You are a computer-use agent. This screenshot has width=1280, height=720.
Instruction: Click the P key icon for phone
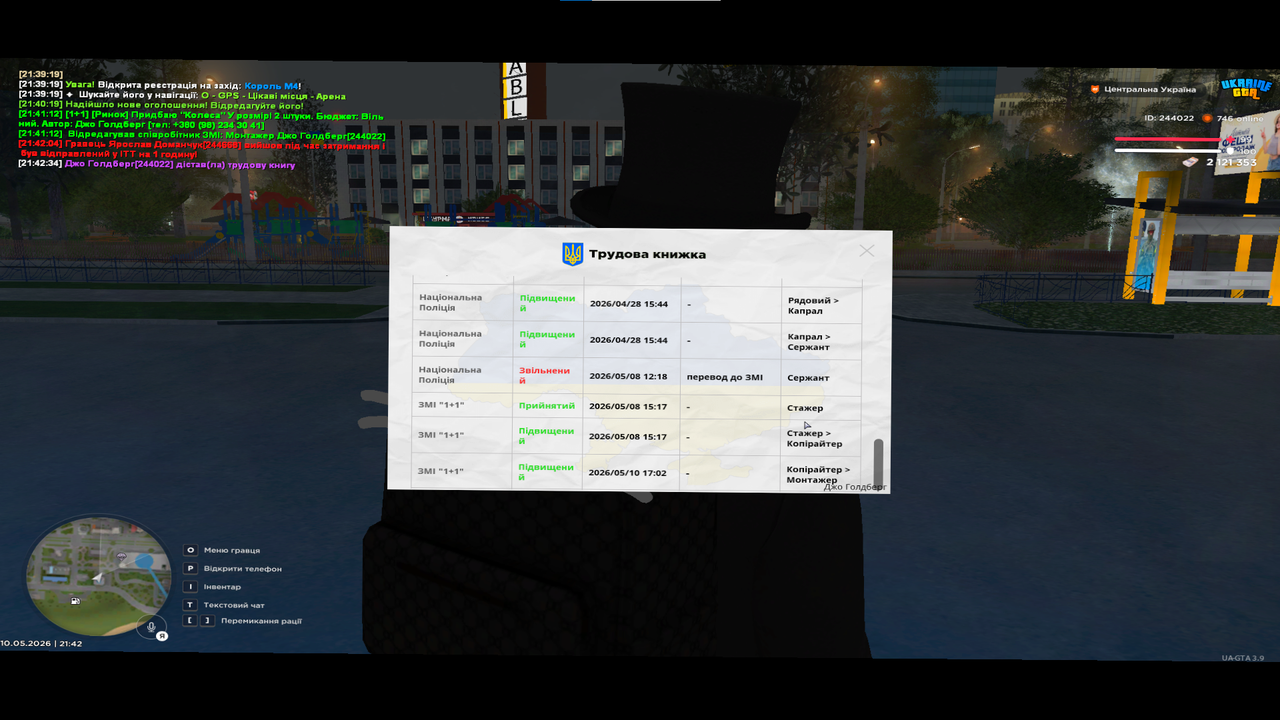tap(190, 568)
